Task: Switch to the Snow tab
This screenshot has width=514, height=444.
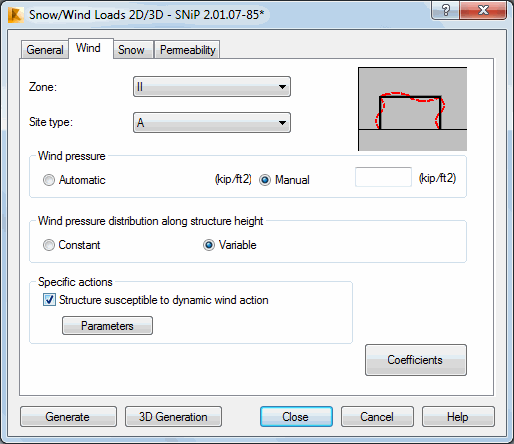Action: (131, 50)
